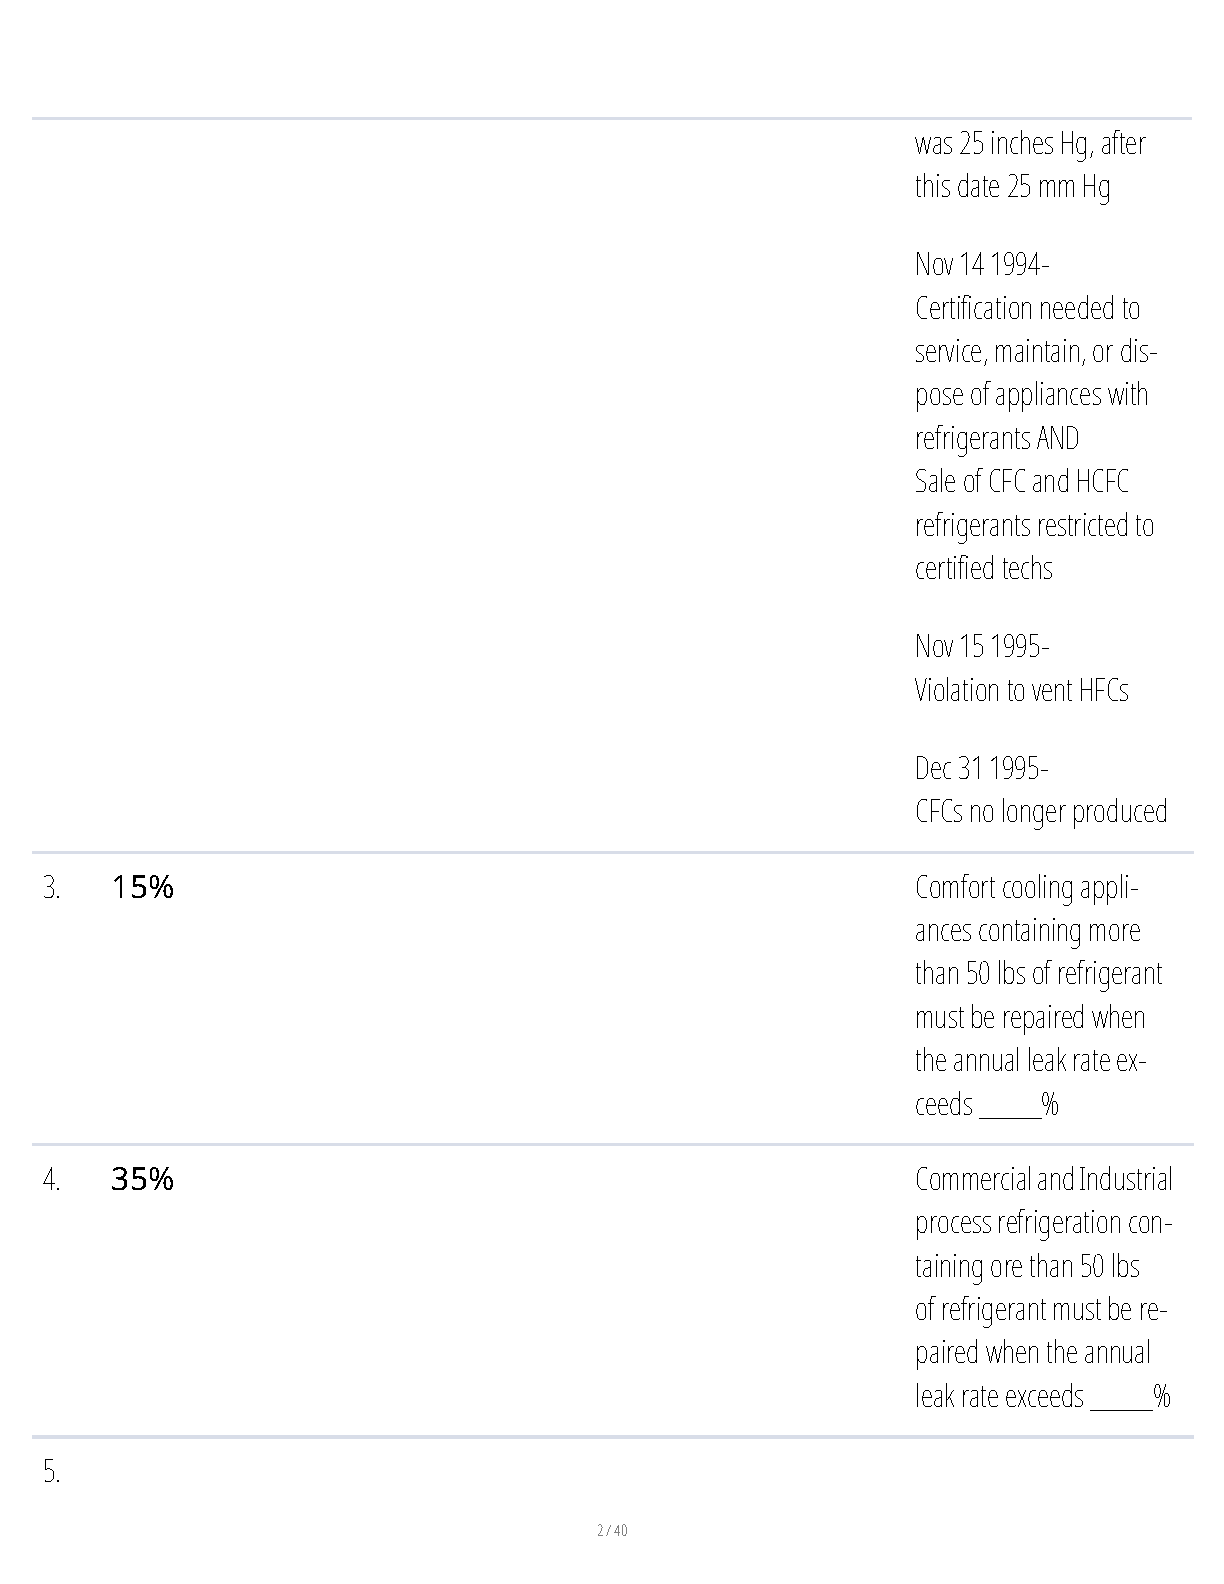Click 'certified techs' text
The image size is (1224, 1584).
click(984, 569)
